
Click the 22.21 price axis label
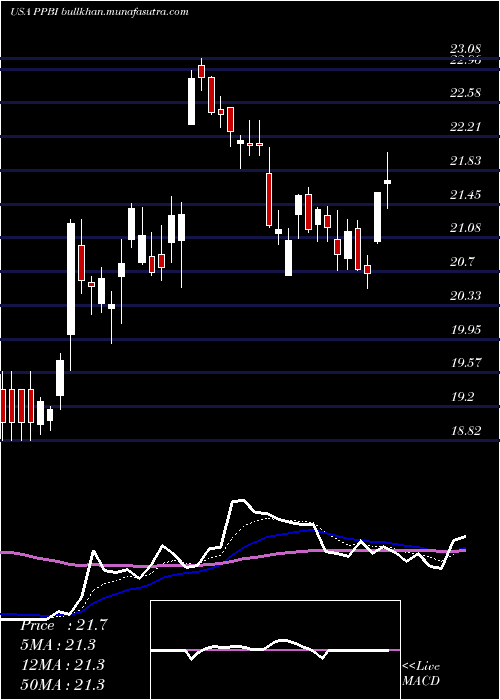point(466,127)
